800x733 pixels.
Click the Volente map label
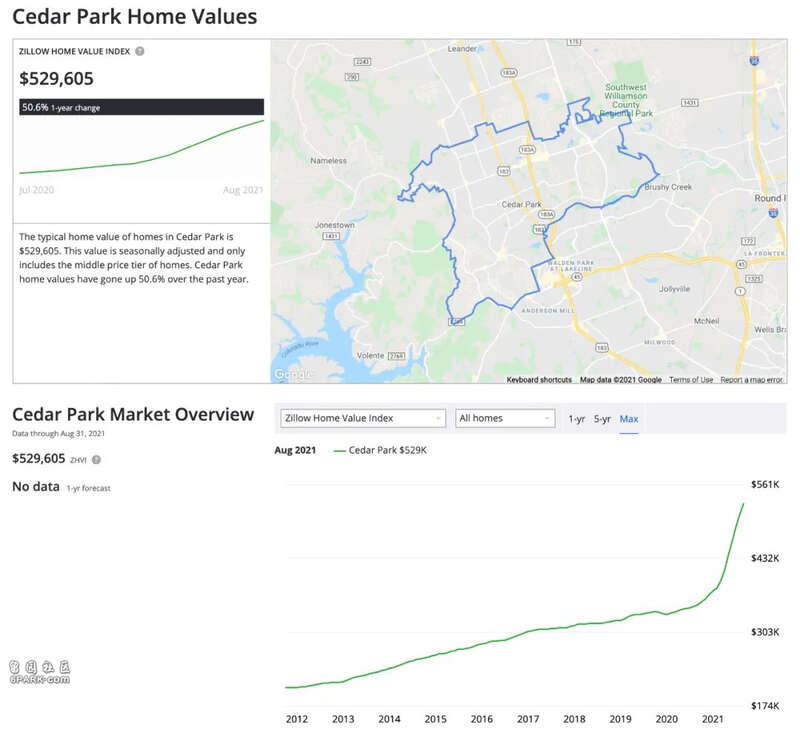point(370,356)
